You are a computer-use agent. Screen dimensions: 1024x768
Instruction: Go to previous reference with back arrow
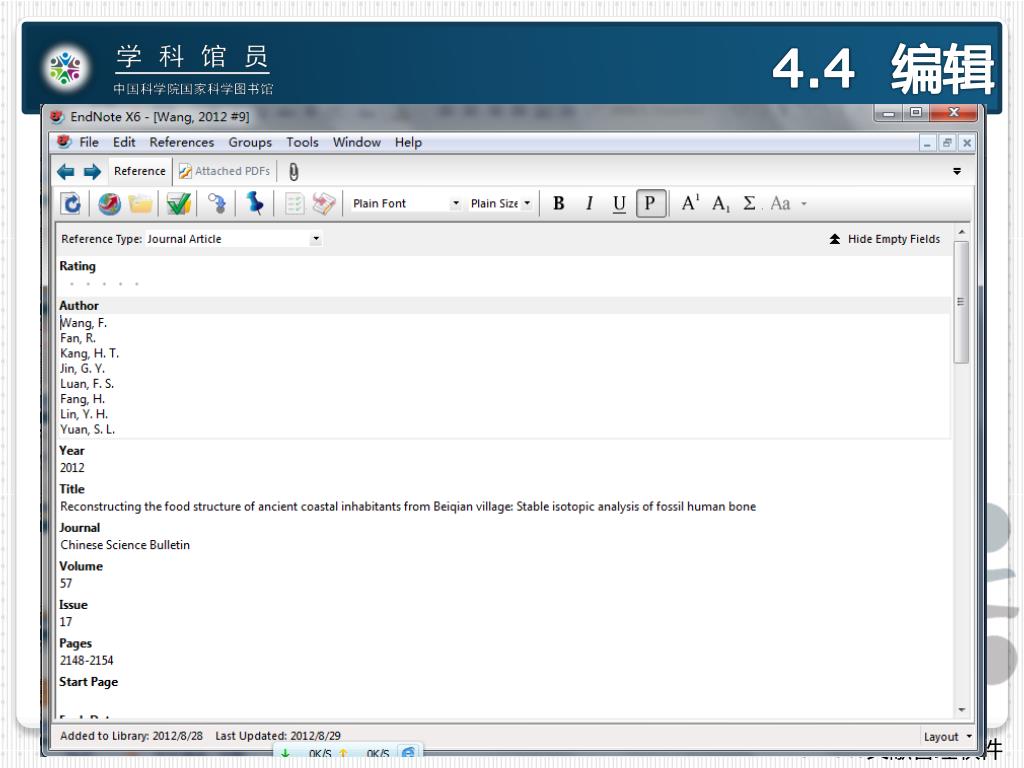pos(65,172)
